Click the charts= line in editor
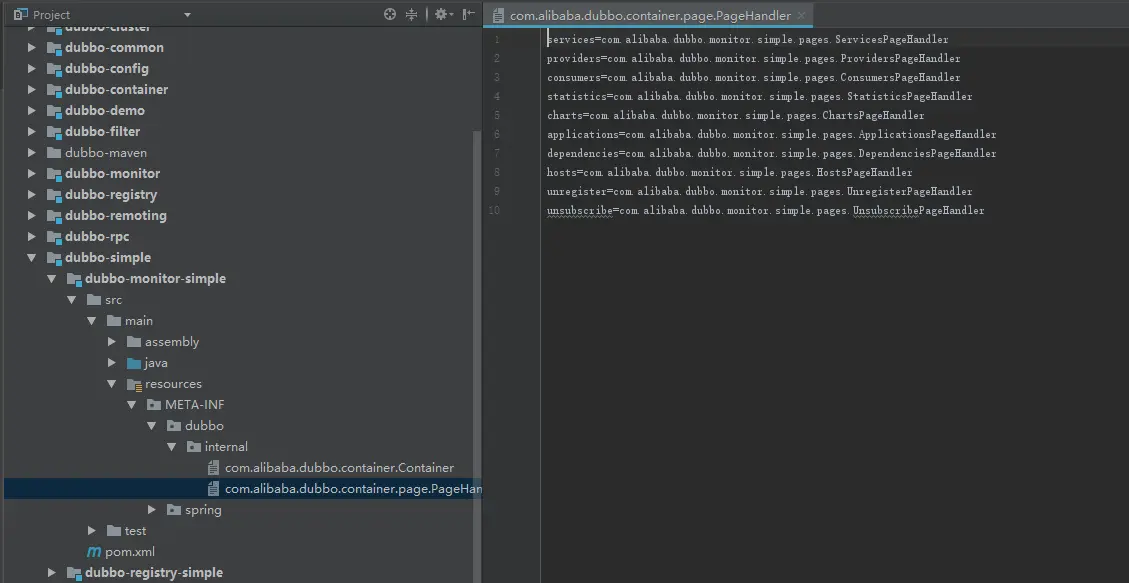Viewport: 1129px width, 583px height. click(735, 115)
